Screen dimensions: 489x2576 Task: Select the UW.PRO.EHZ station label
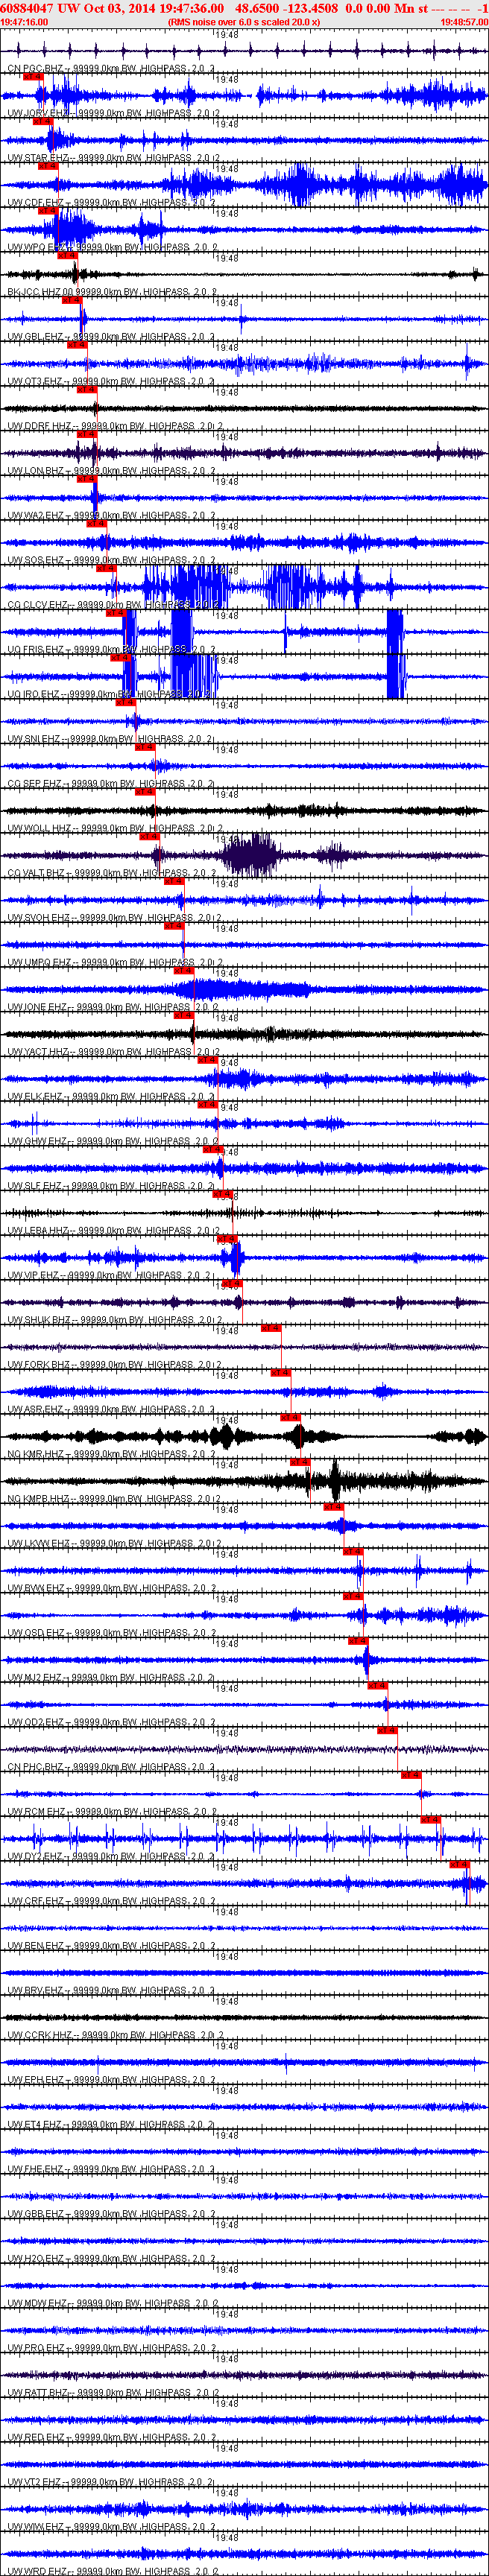pyautogui.click(x=111, y=2349)
